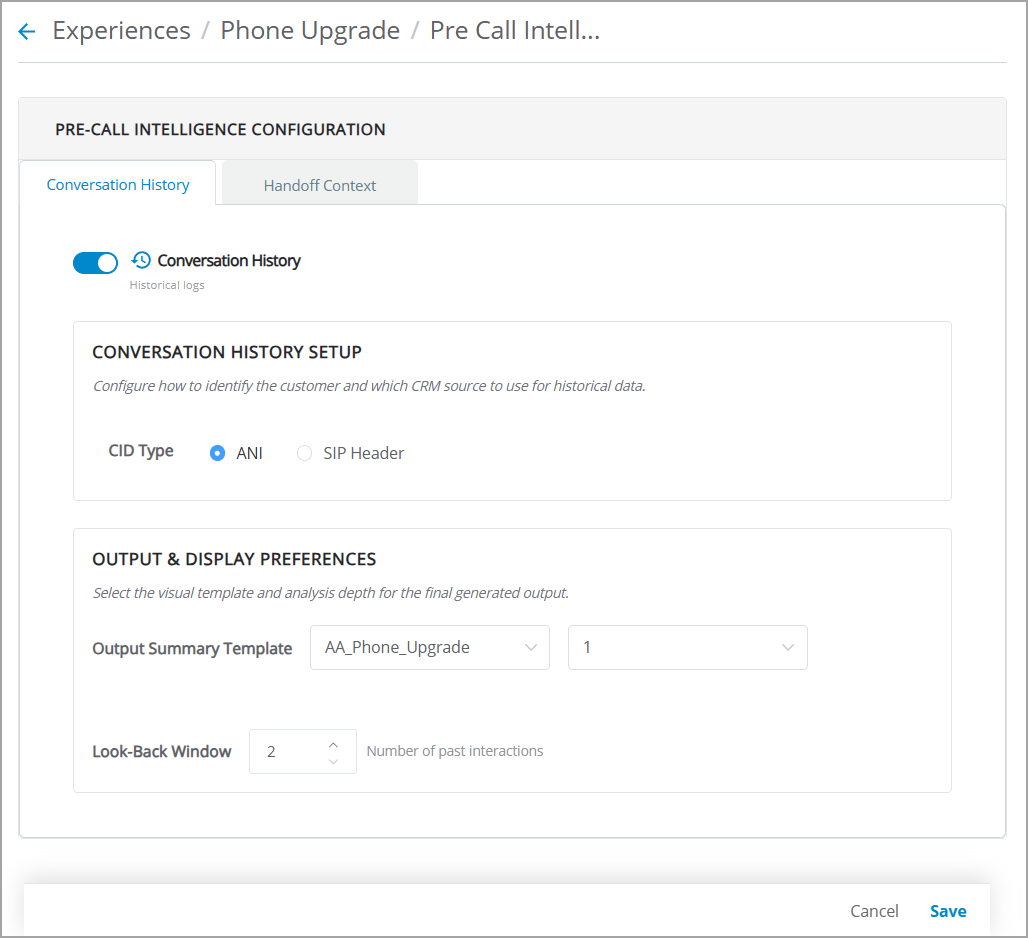Click the back arrow icon
This screenshot has width=1028, height=938.
[x=27, y=31]
